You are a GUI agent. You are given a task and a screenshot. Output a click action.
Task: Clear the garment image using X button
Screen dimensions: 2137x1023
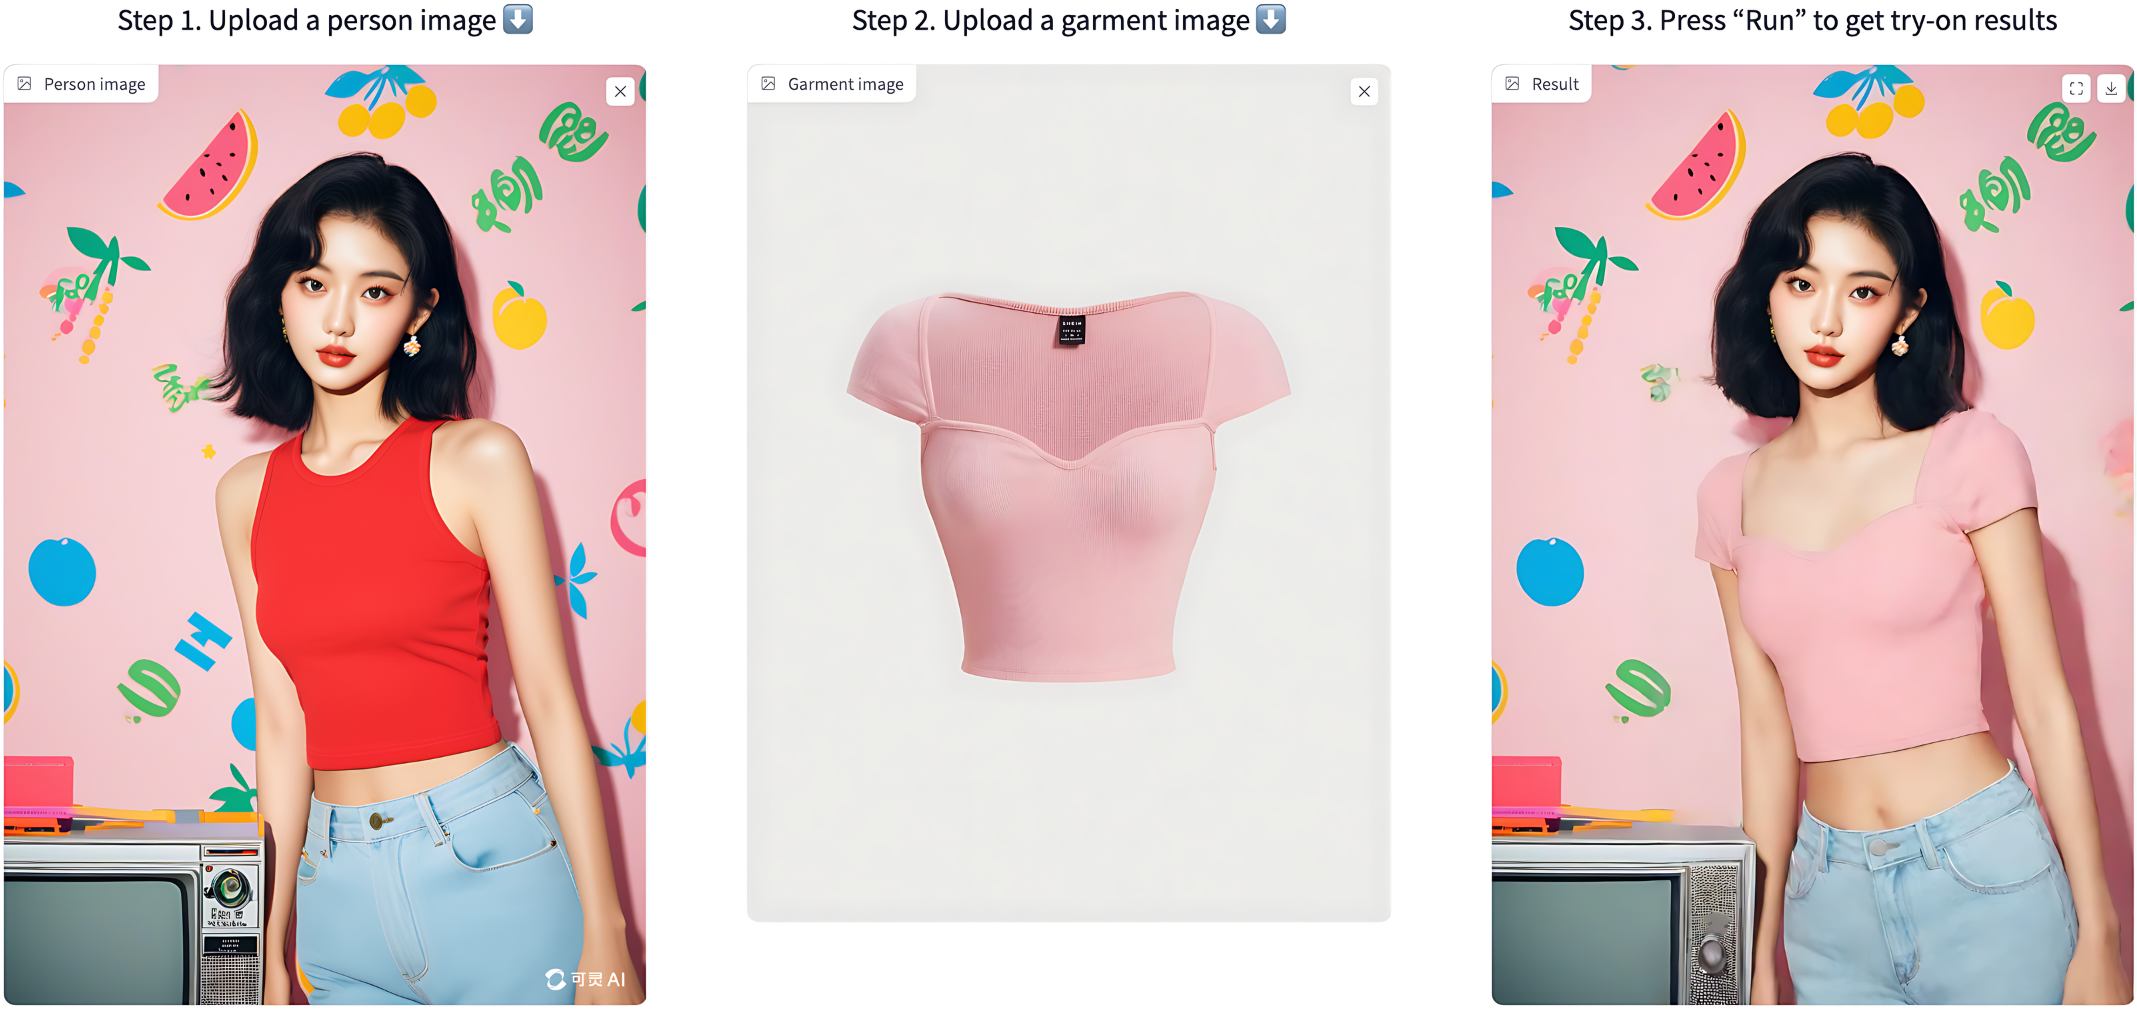pos(1364,91)
